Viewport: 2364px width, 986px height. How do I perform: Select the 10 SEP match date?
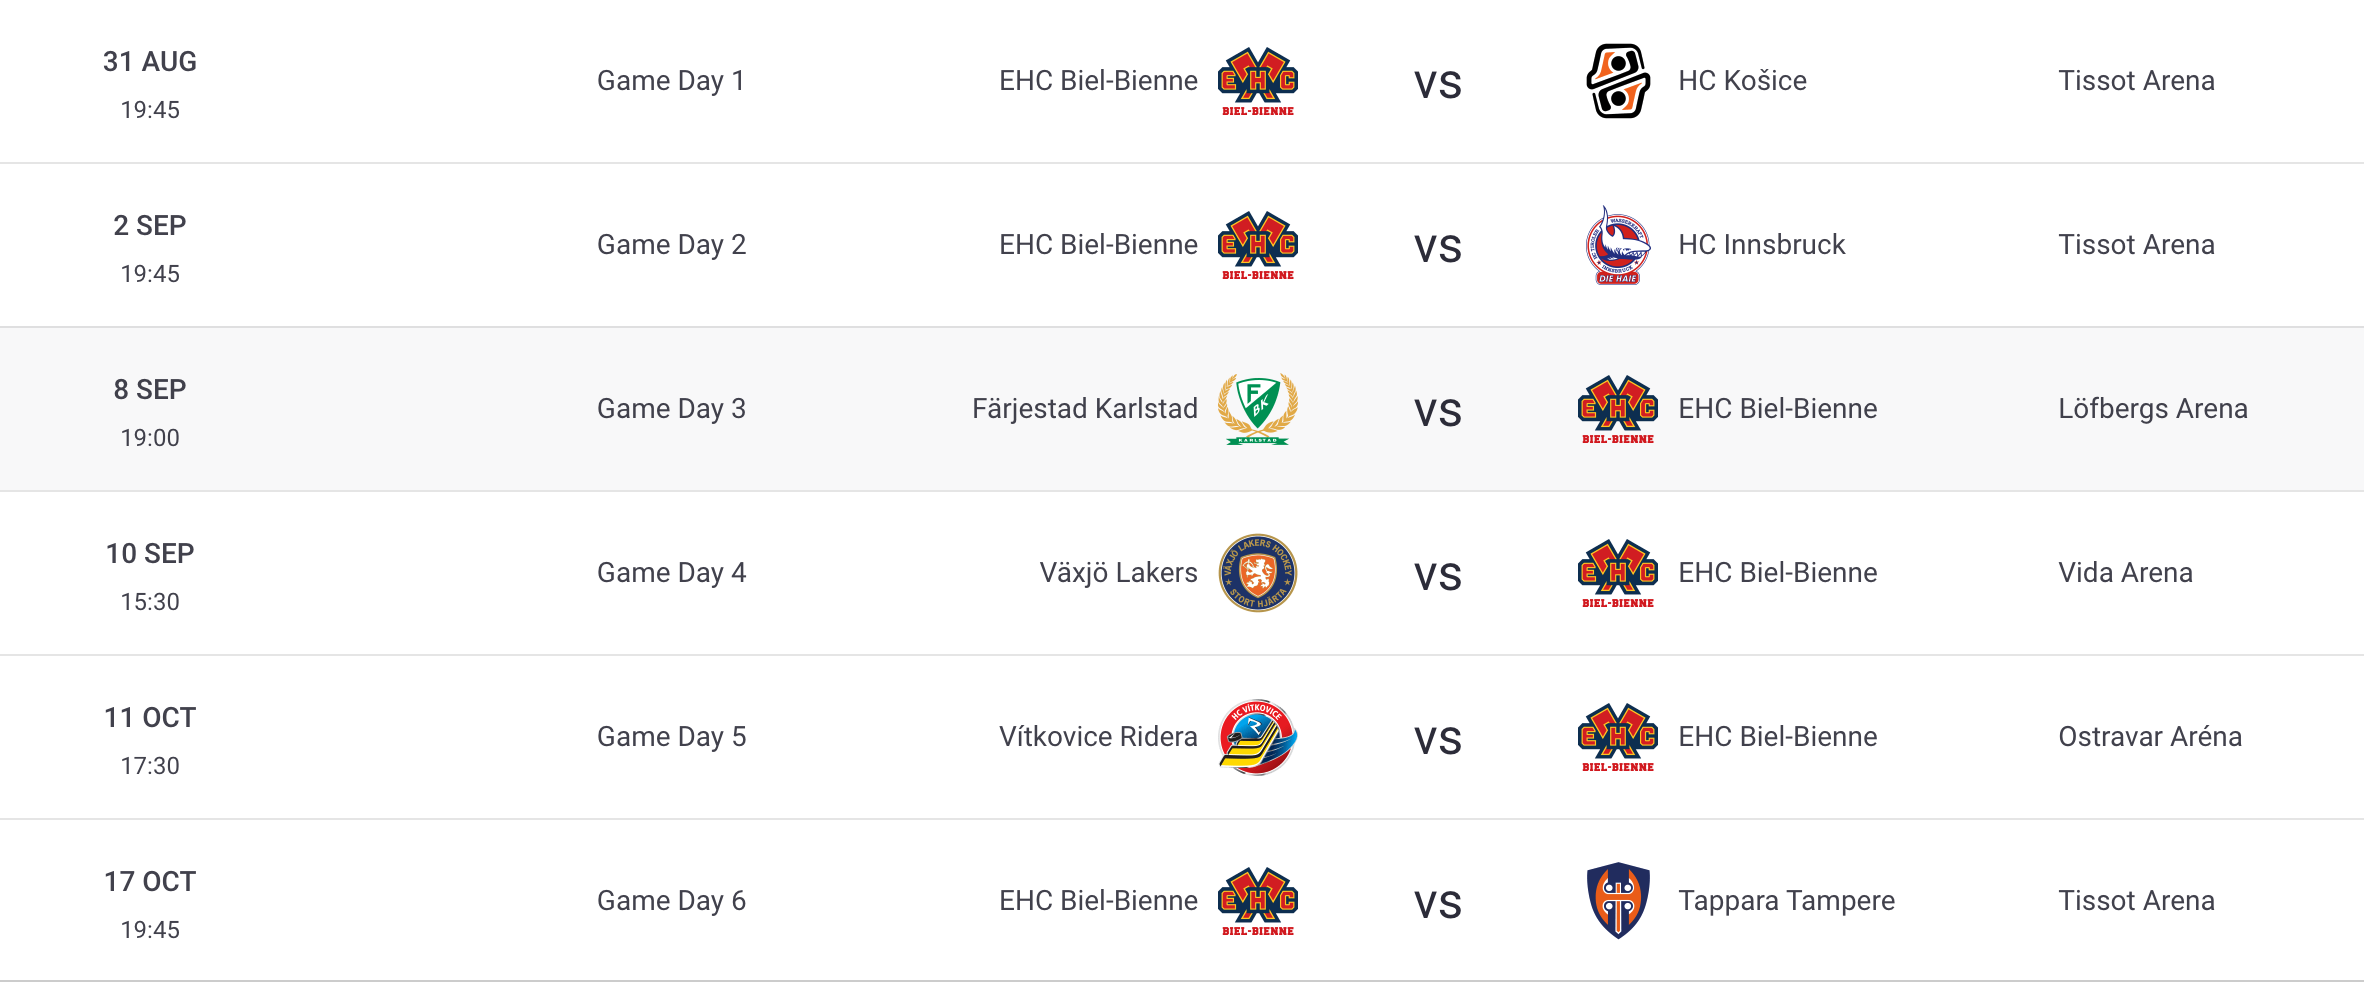coord(150,554)
